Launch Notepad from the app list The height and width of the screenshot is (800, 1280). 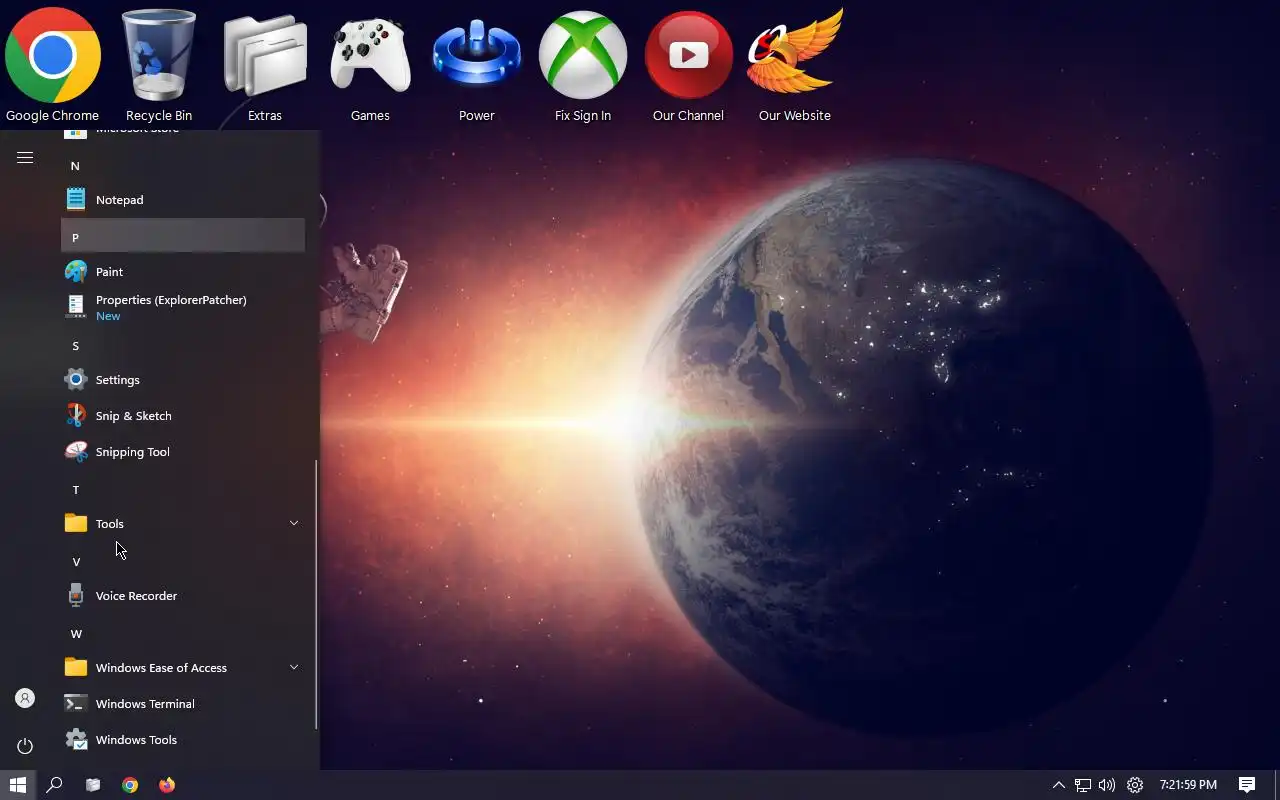coord(183,200)
